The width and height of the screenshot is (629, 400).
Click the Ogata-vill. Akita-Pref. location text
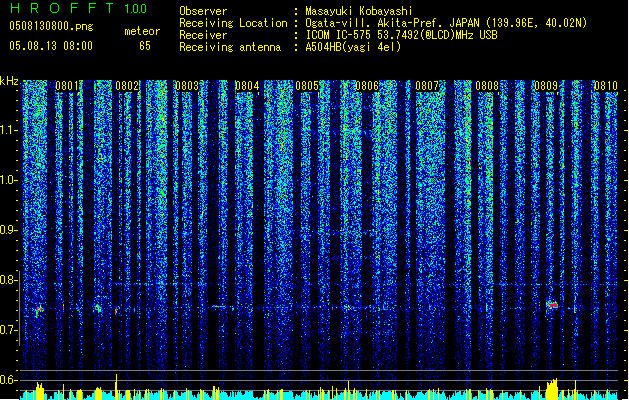tap(446, 23)
